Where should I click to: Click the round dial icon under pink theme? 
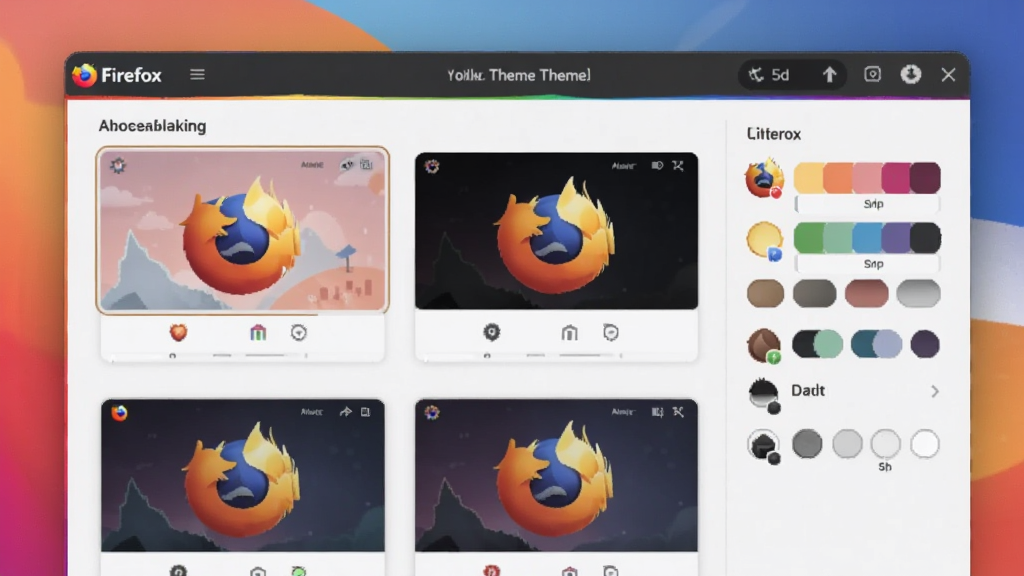pos(298,332)
